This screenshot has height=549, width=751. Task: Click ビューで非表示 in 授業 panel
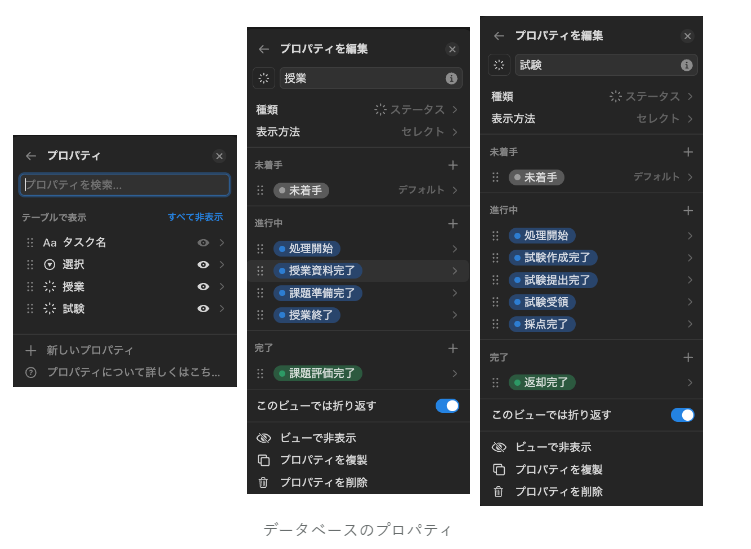(x=358, y=438)
